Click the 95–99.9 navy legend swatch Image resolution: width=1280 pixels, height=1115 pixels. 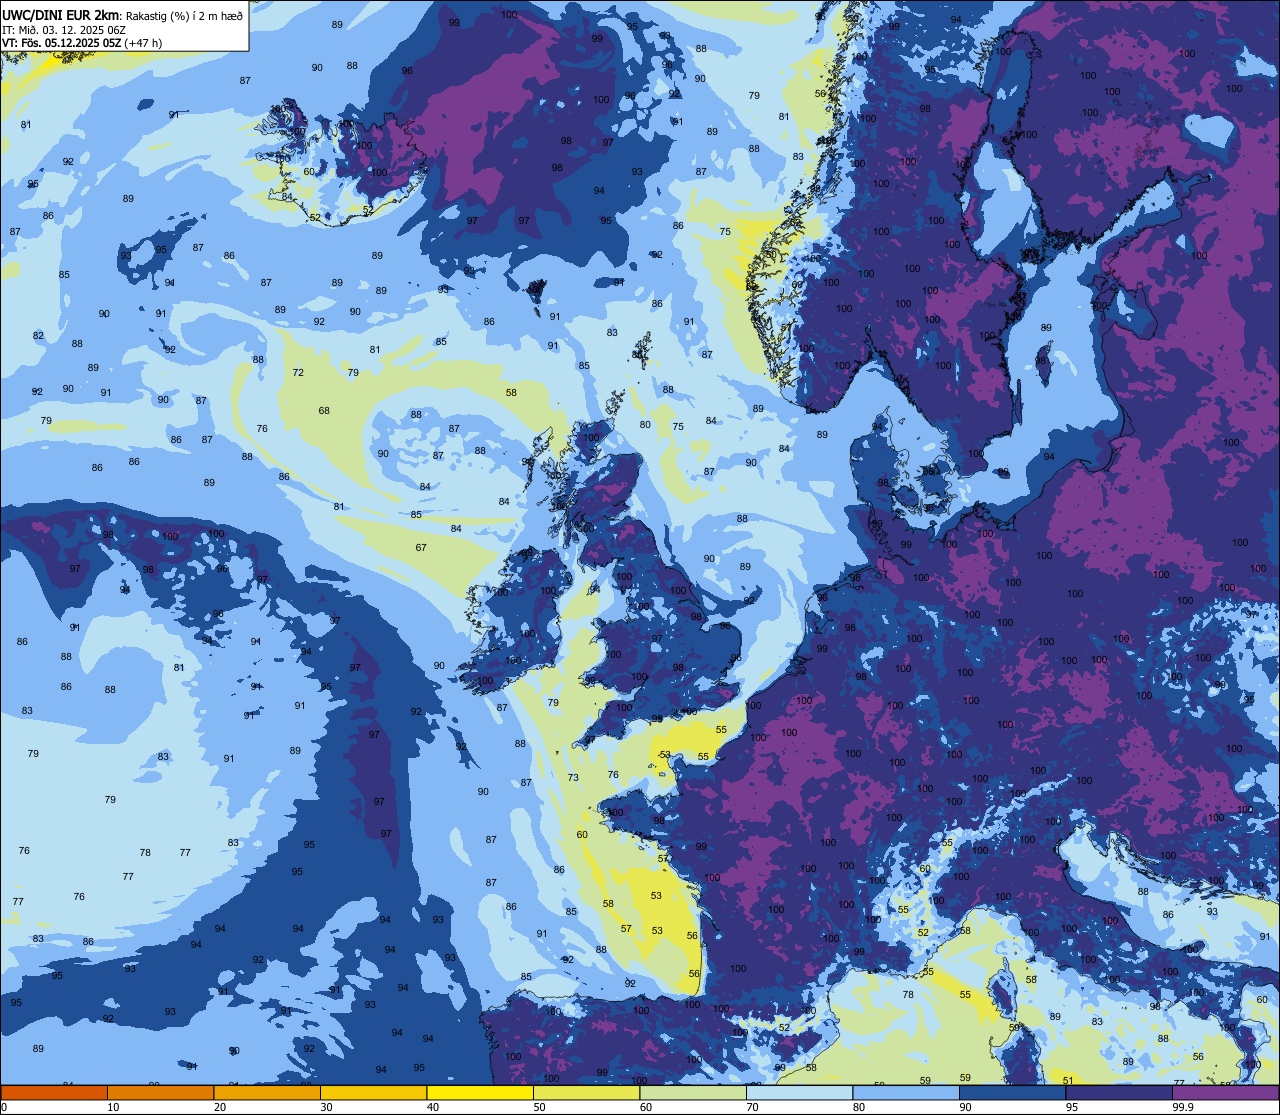pyautogui.click(x=1119, y=1092)
